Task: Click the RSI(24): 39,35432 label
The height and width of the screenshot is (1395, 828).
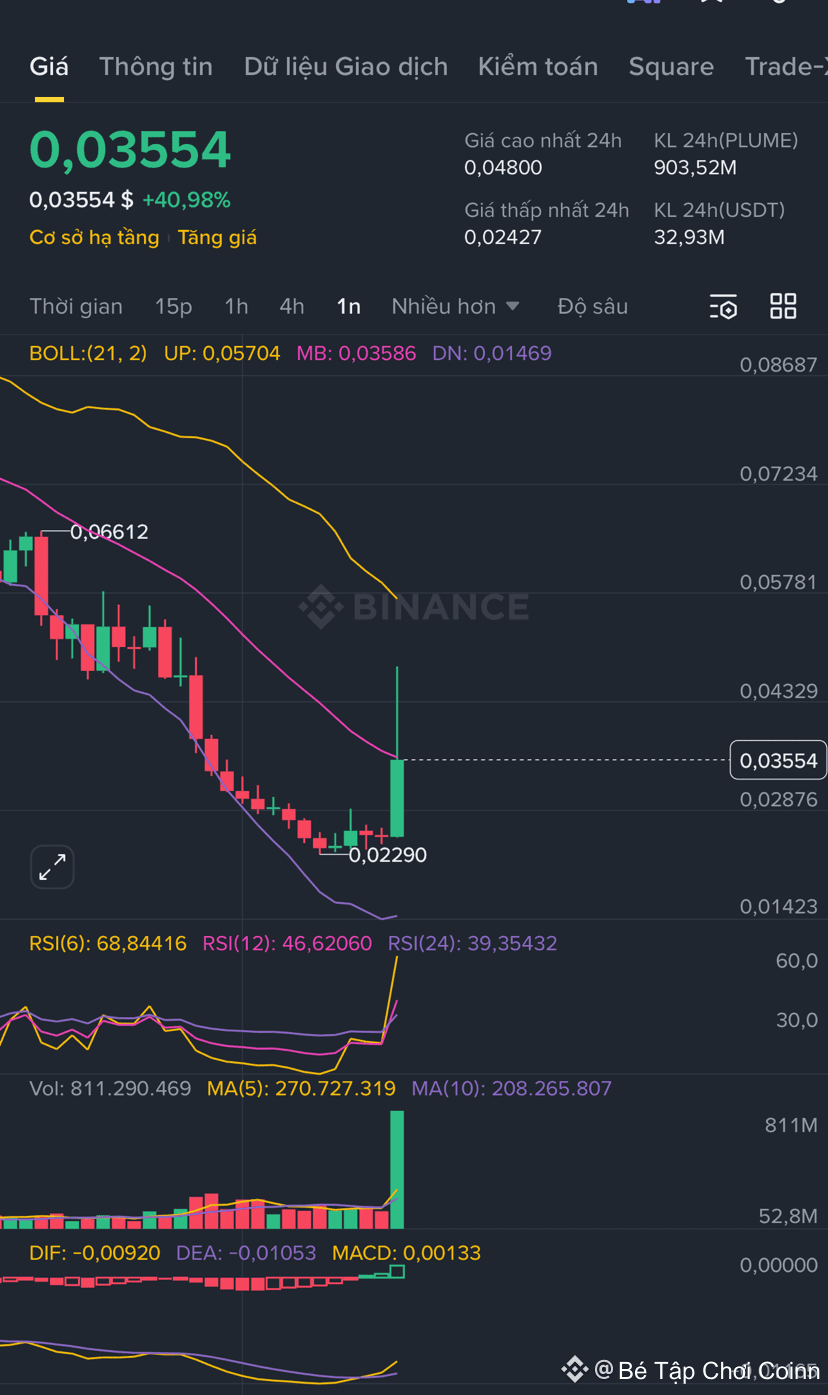Action: pos(473,943)
